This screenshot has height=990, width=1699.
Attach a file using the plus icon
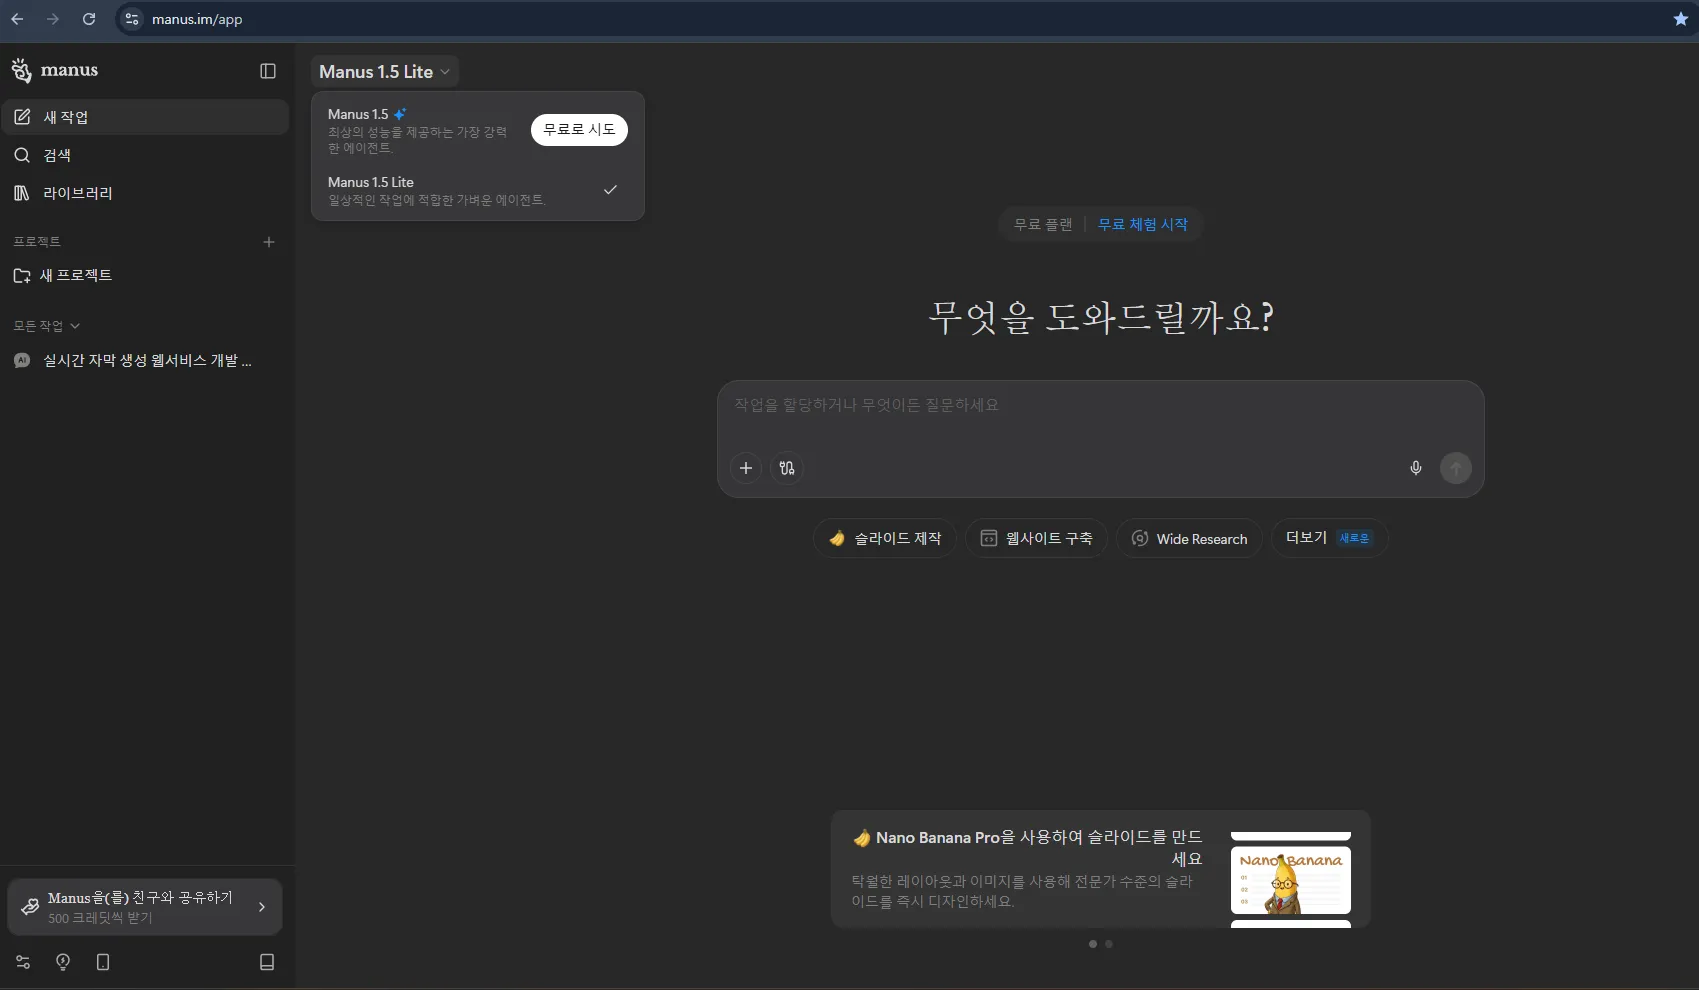745,468
